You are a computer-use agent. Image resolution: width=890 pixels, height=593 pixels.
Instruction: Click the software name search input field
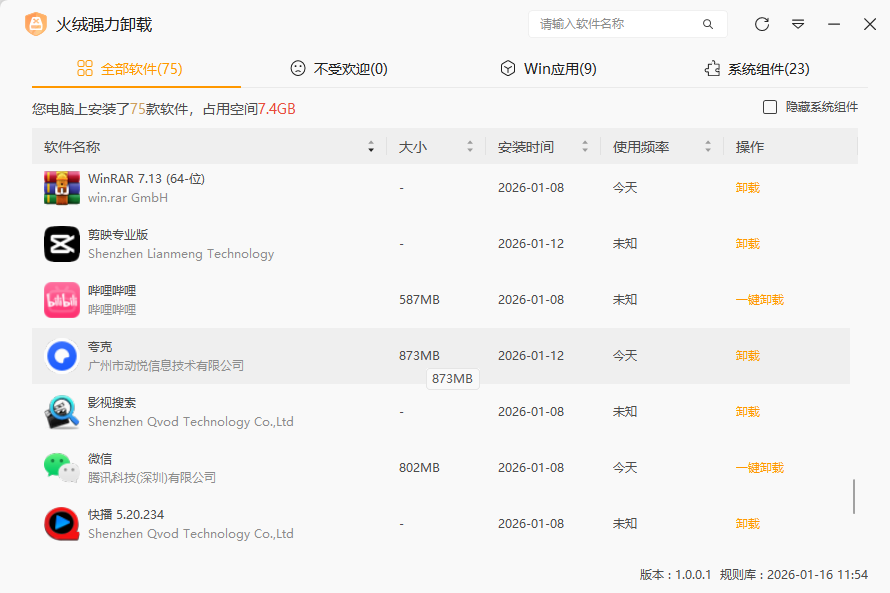pos(615,23)
